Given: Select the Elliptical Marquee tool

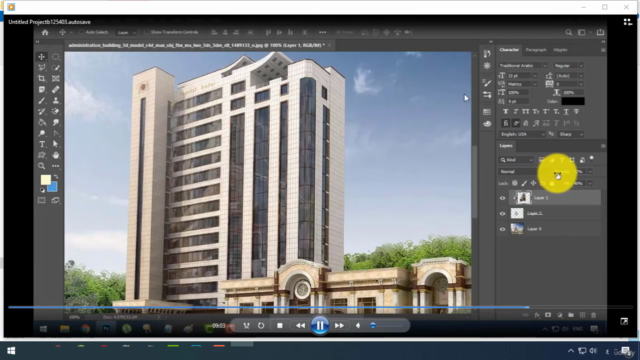Looking at the screenshot, I should click(56, 57).
